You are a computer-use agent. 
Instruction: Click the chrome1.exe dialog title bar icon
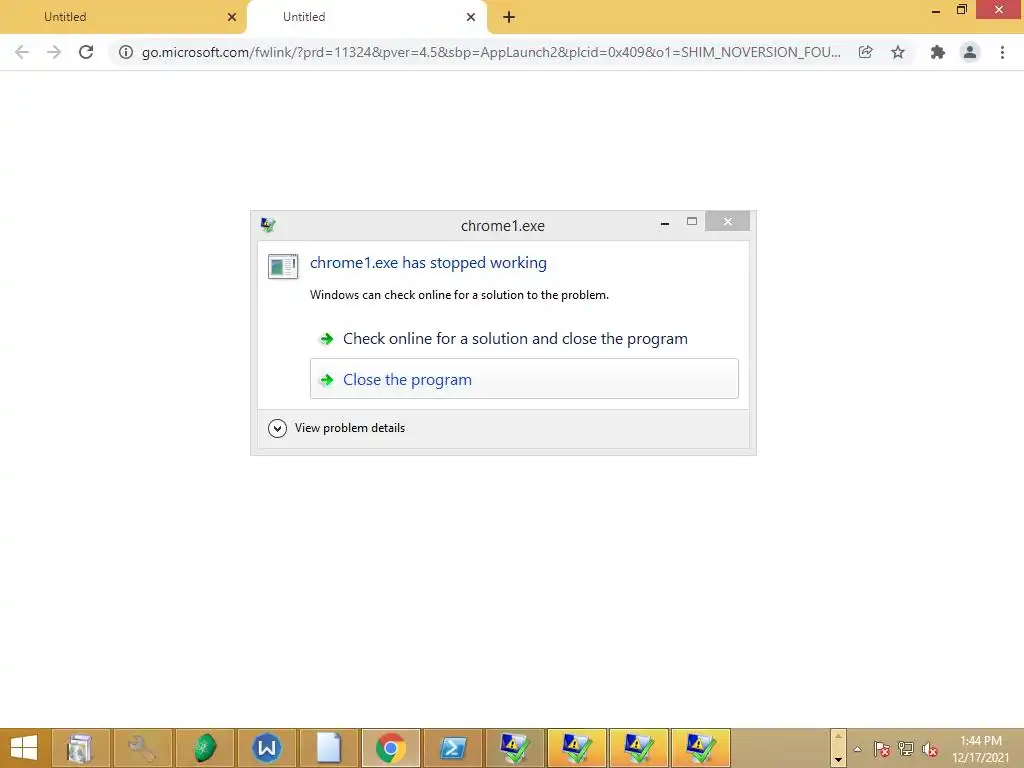click(268, 225)
